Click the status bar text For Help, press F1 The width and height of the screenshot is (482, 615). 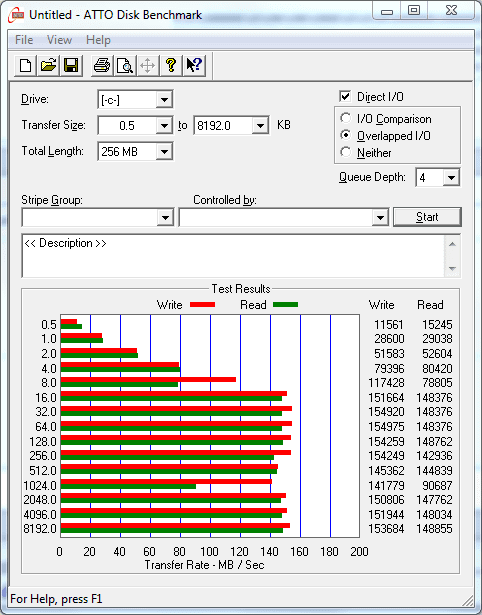point(56,599)
